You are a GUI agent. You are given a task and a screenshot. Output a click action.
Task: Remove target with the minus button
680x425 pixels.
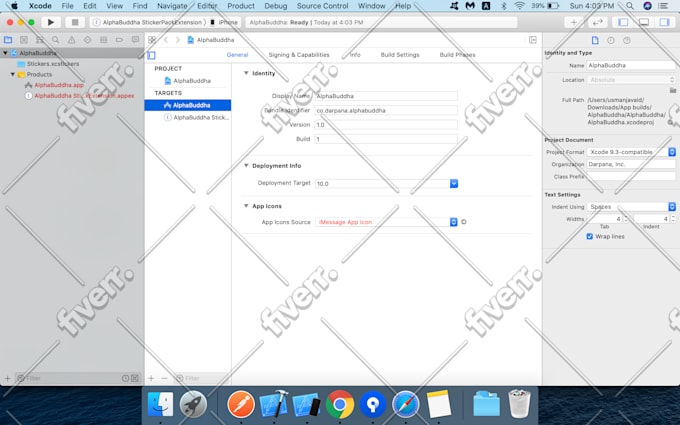(164, 378)
